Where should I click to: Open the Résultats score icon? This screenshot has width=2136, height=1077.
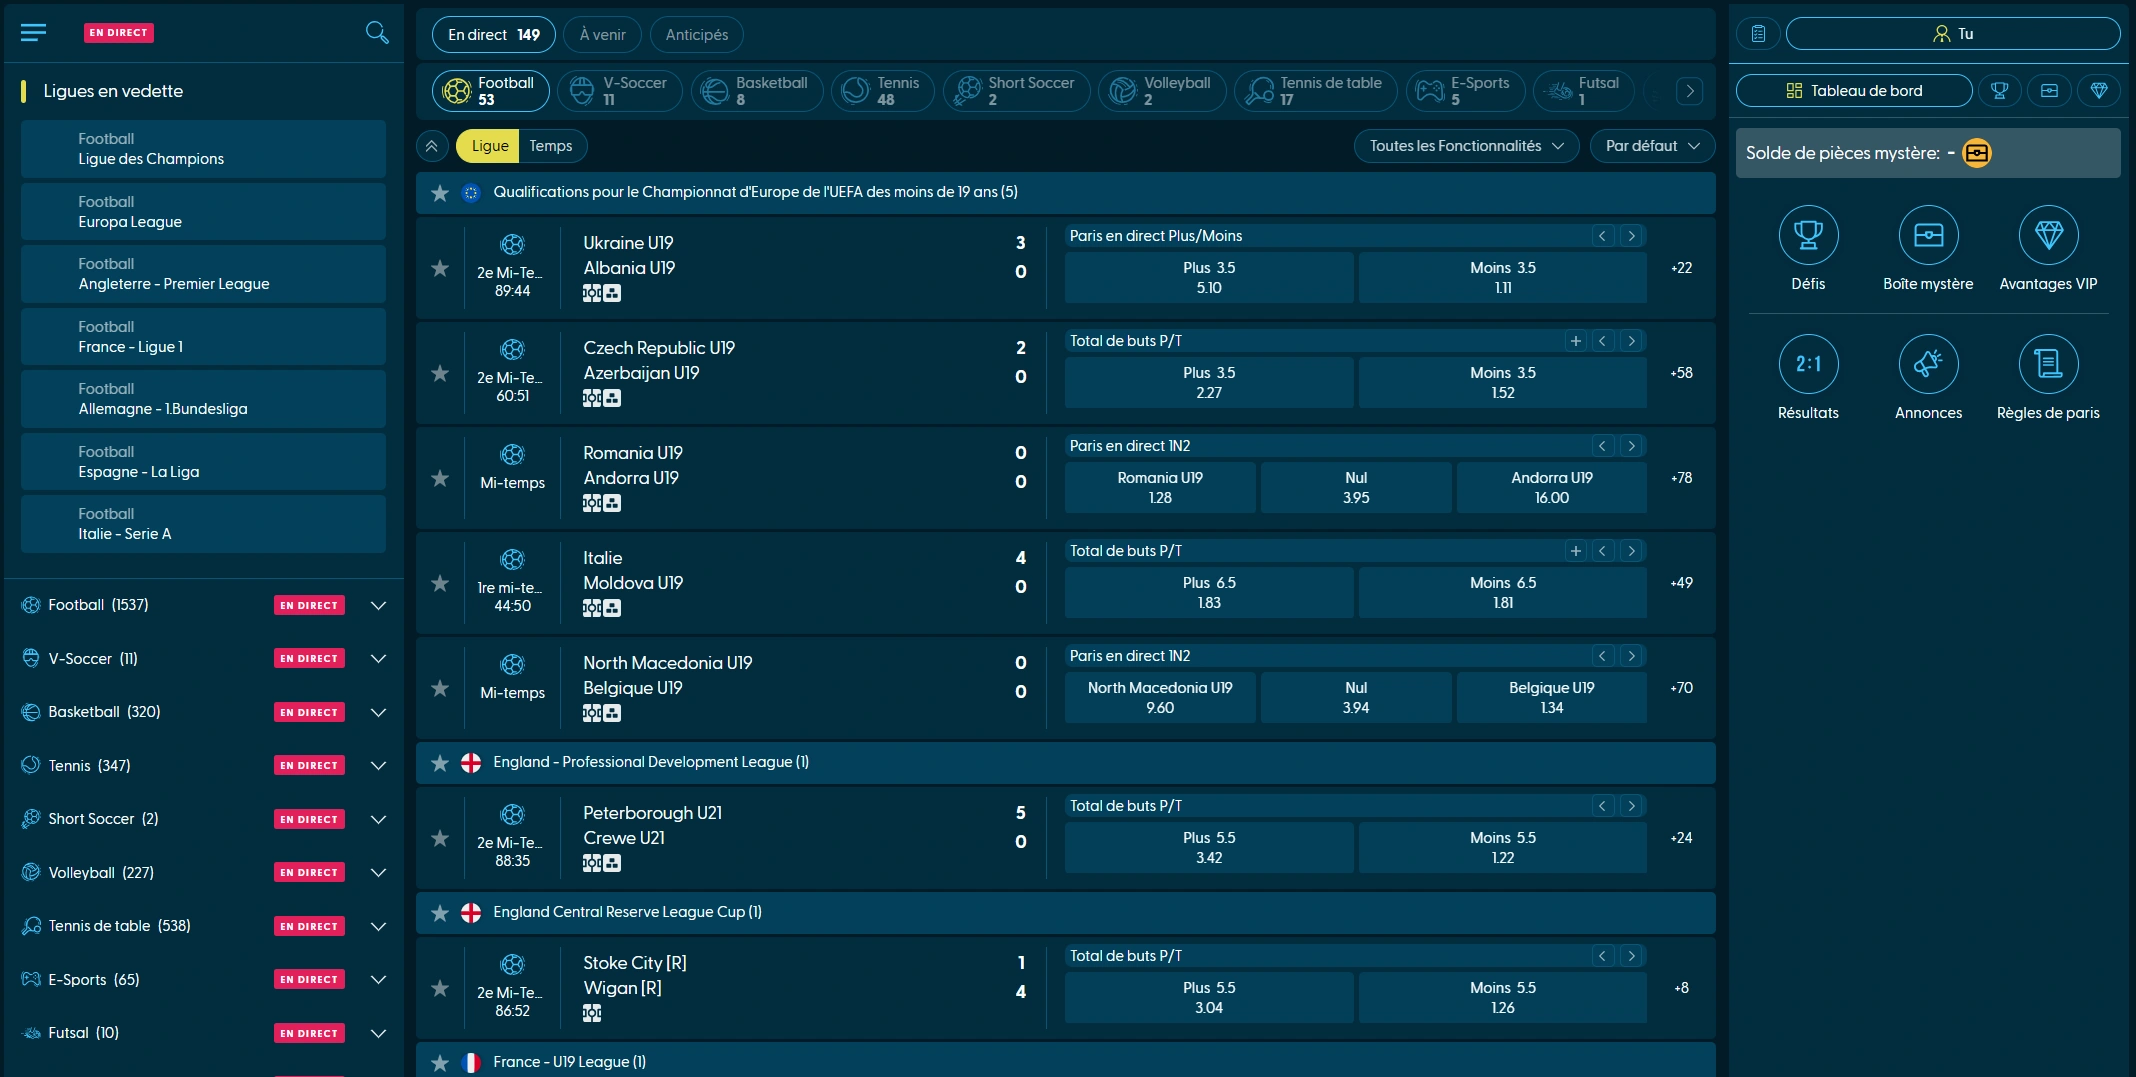point(1808,365)
